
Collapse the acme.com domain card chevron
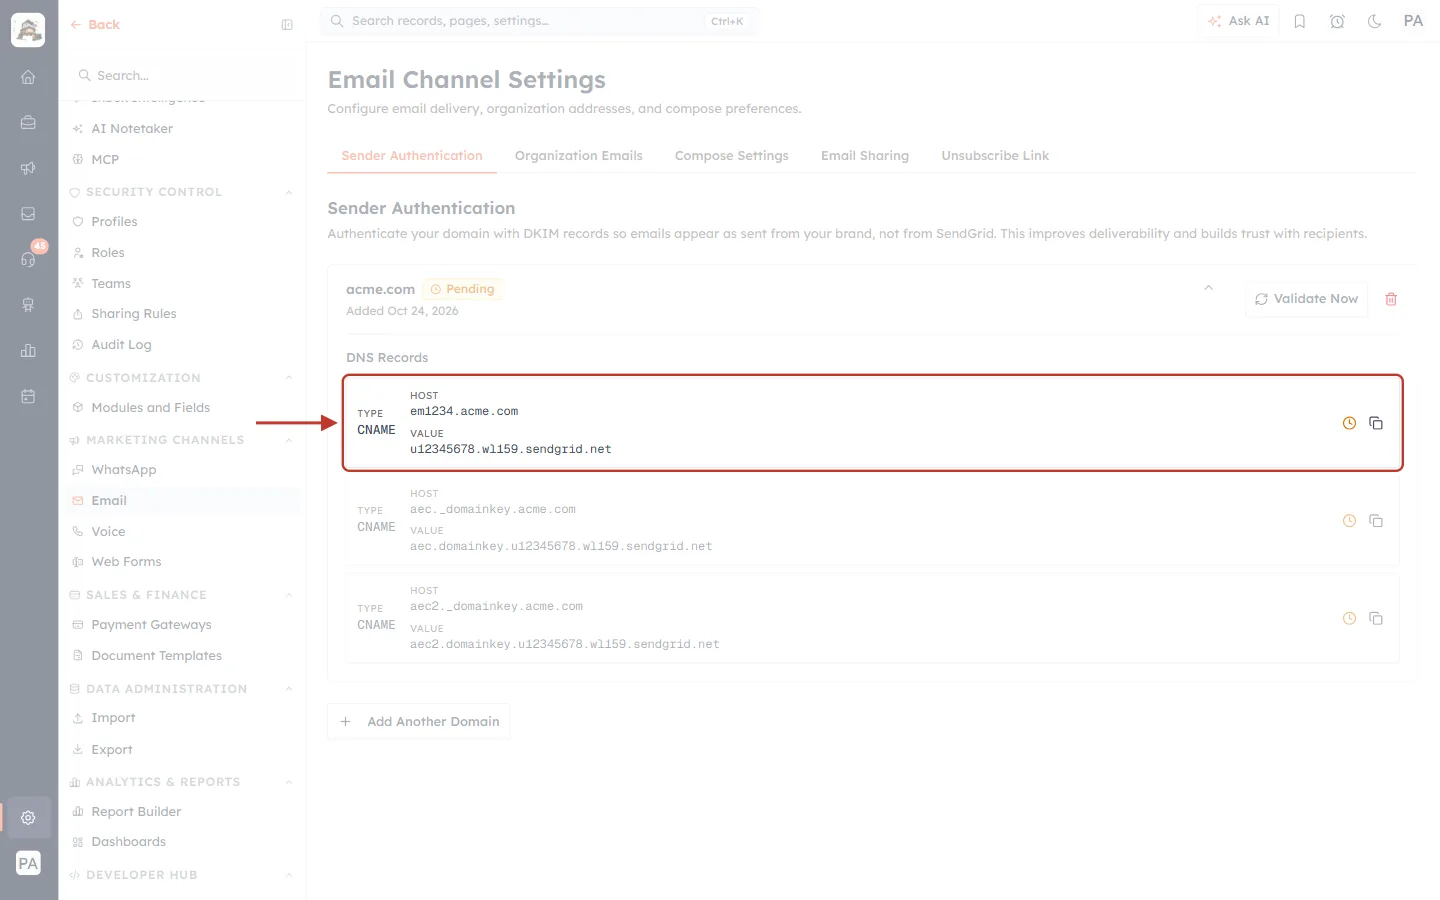pos(1208,288)
